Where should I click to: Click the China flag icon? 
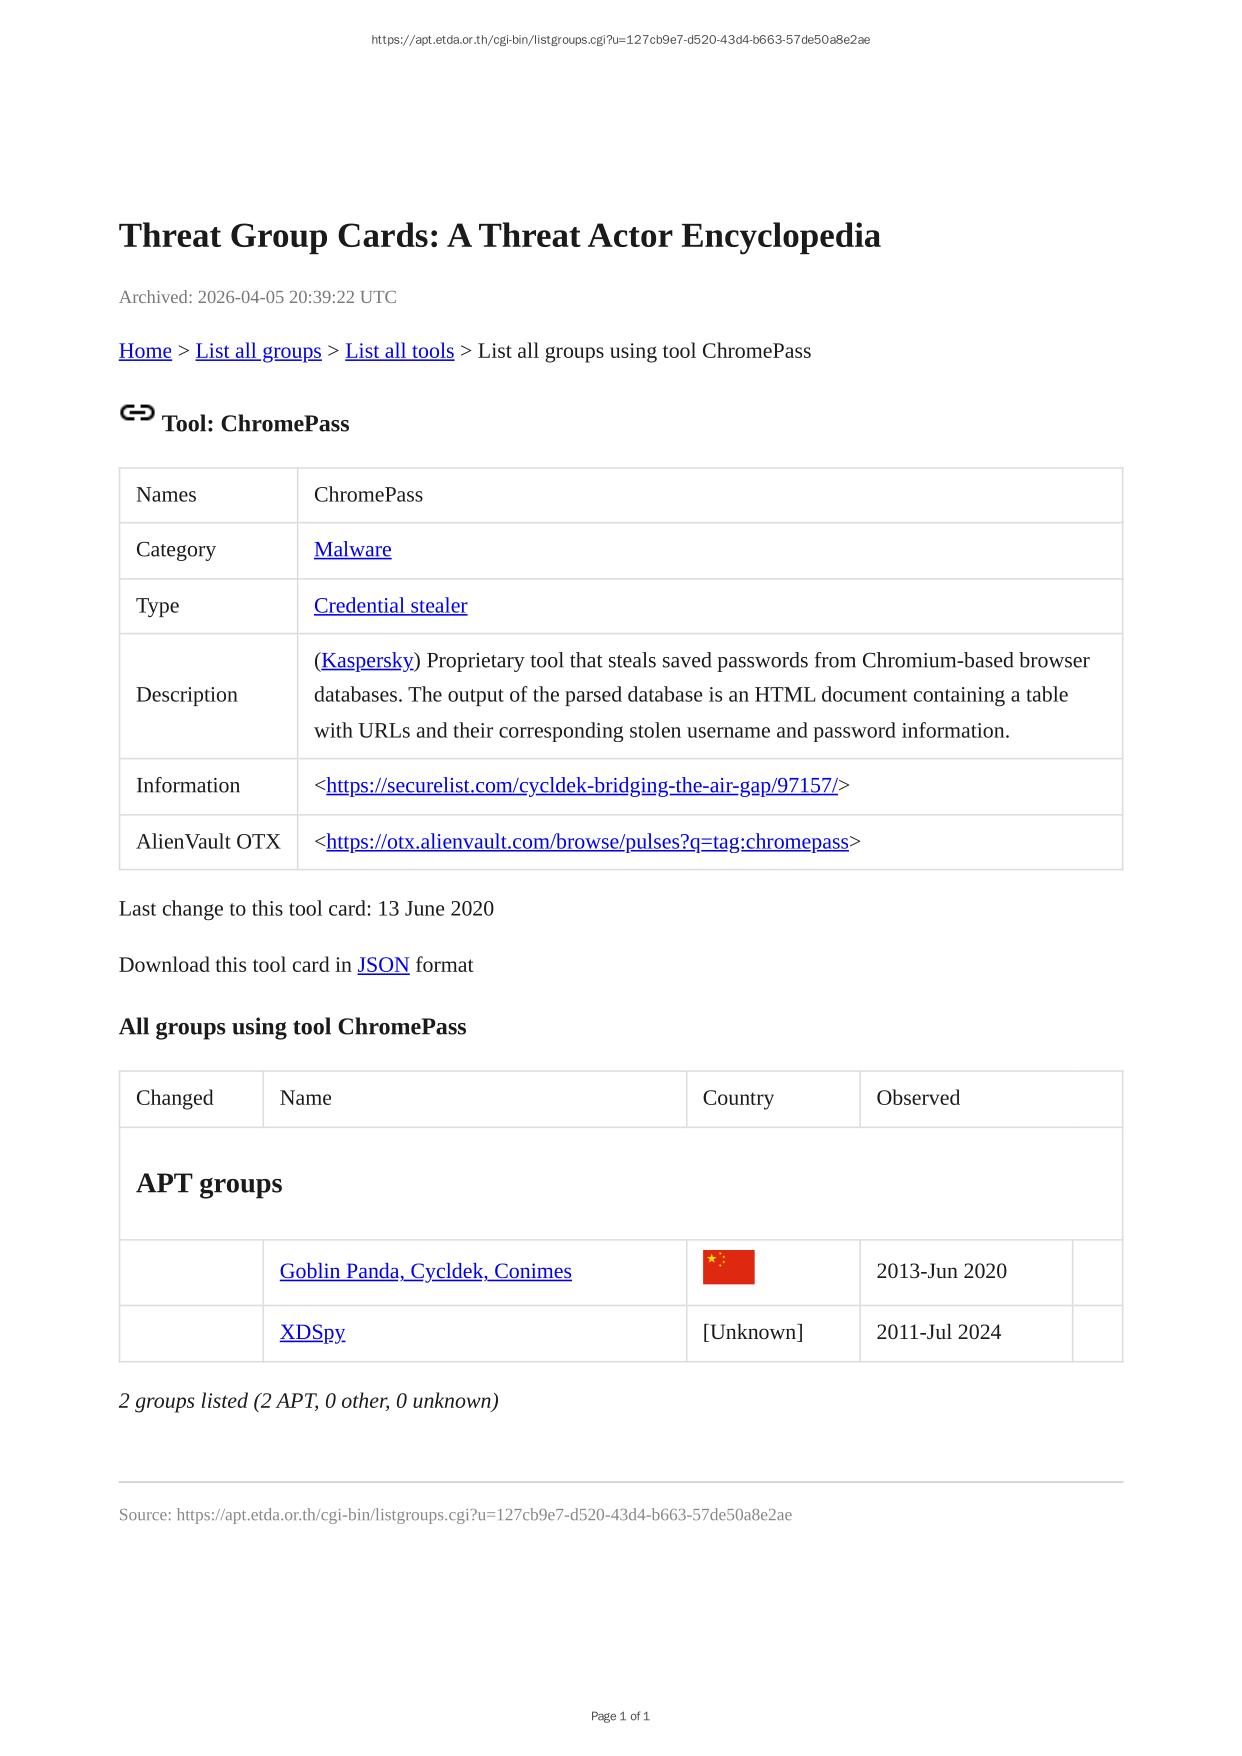728,1267
